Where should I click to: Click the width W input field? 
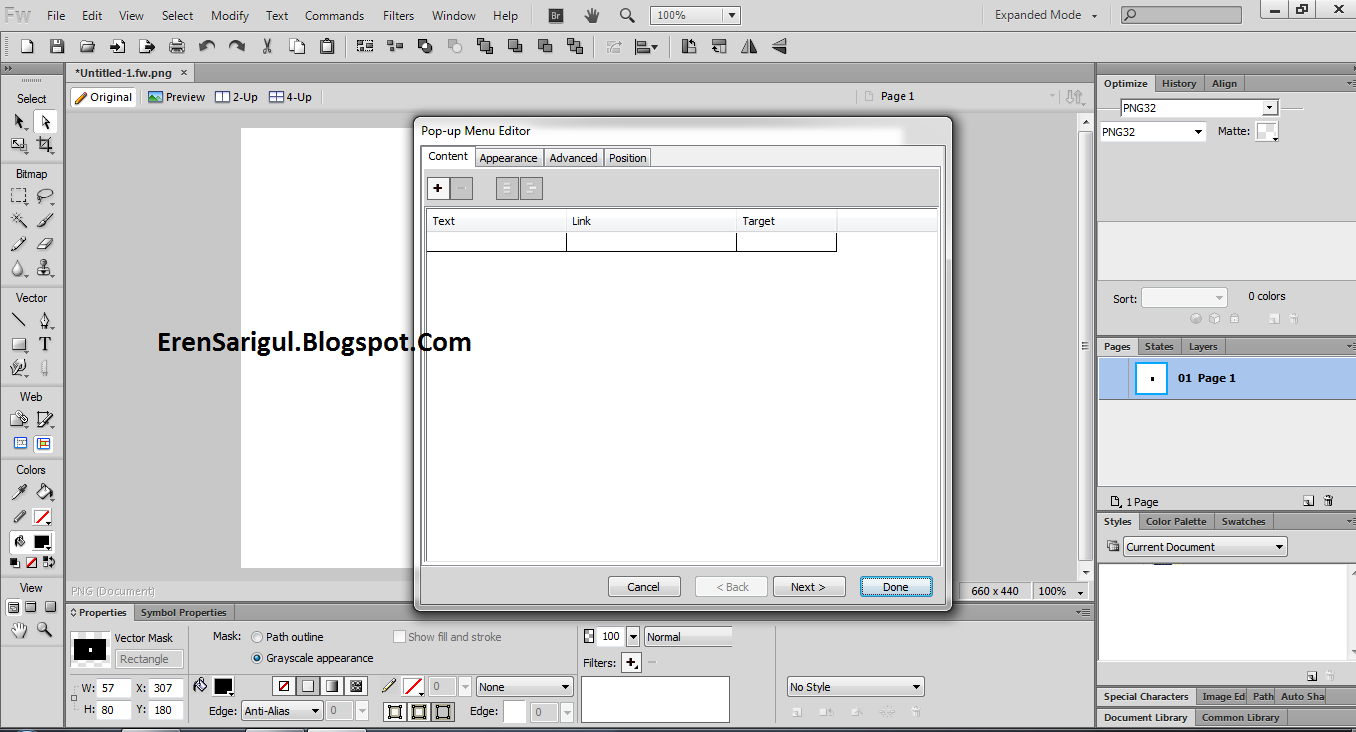115,688
